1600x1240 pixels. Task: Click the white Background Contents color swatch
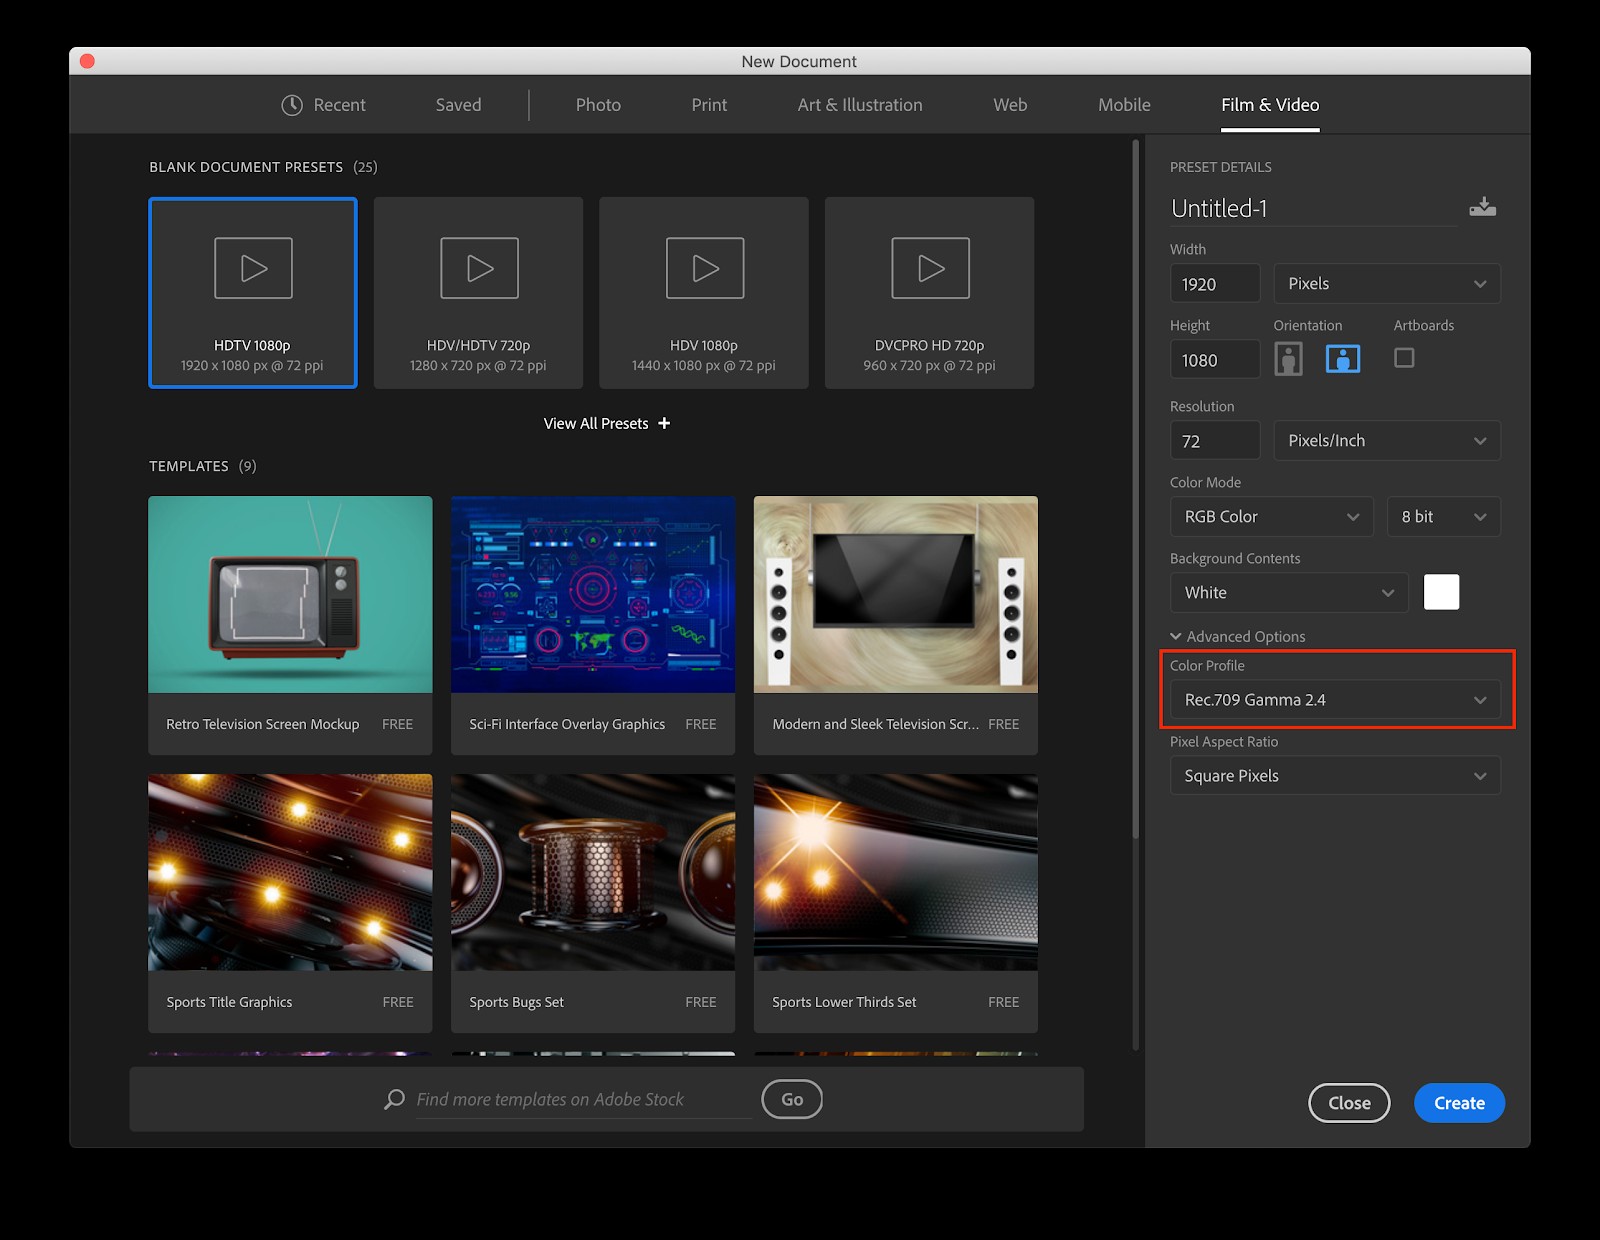point(1441,592)
